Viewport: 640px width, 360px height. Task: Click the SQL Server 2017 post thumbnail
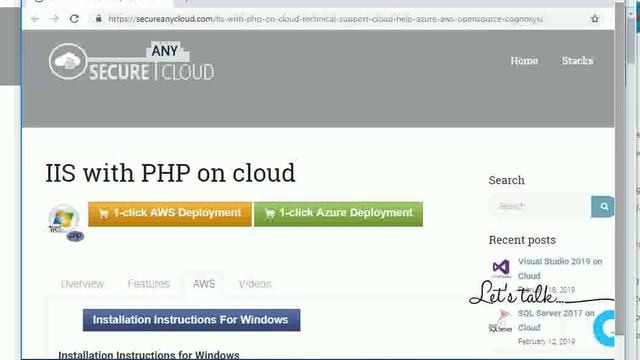tap(501, 321)
